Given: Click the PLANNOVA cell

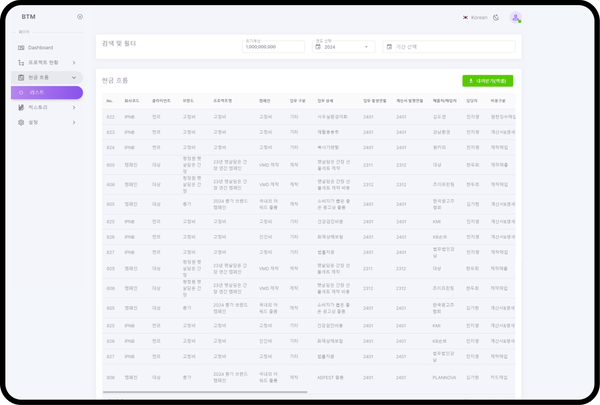Looking at the screenshot, I should point(444,378).
